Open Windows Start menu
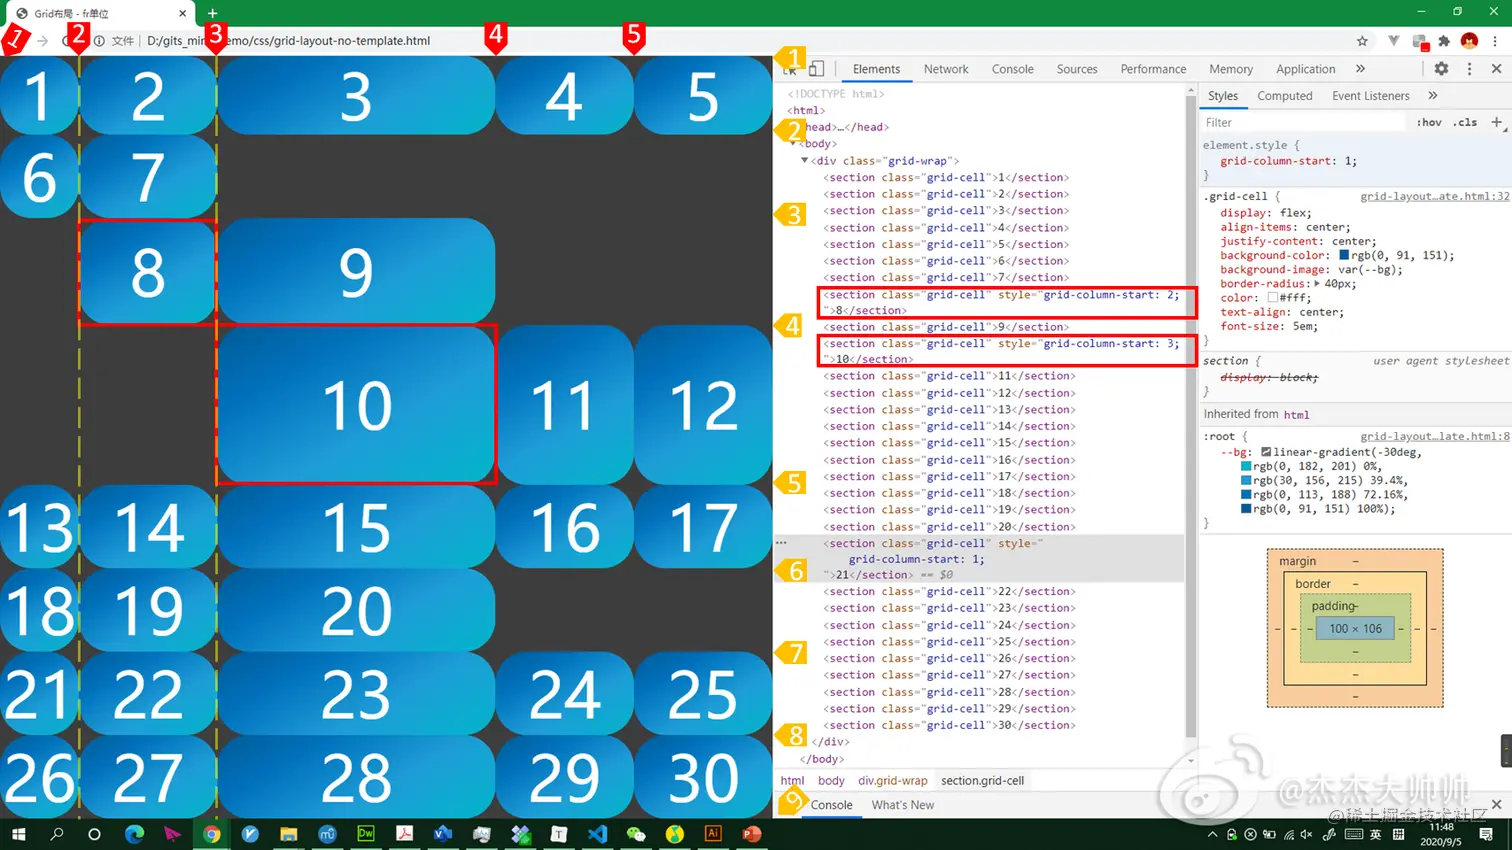 pos(18,834)
